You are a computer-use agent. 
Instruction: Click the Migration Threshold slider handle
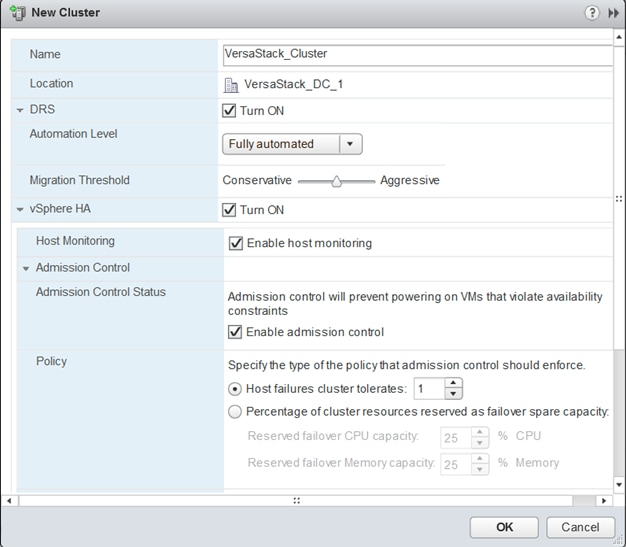pyautogui.click(x=337, y=182)
